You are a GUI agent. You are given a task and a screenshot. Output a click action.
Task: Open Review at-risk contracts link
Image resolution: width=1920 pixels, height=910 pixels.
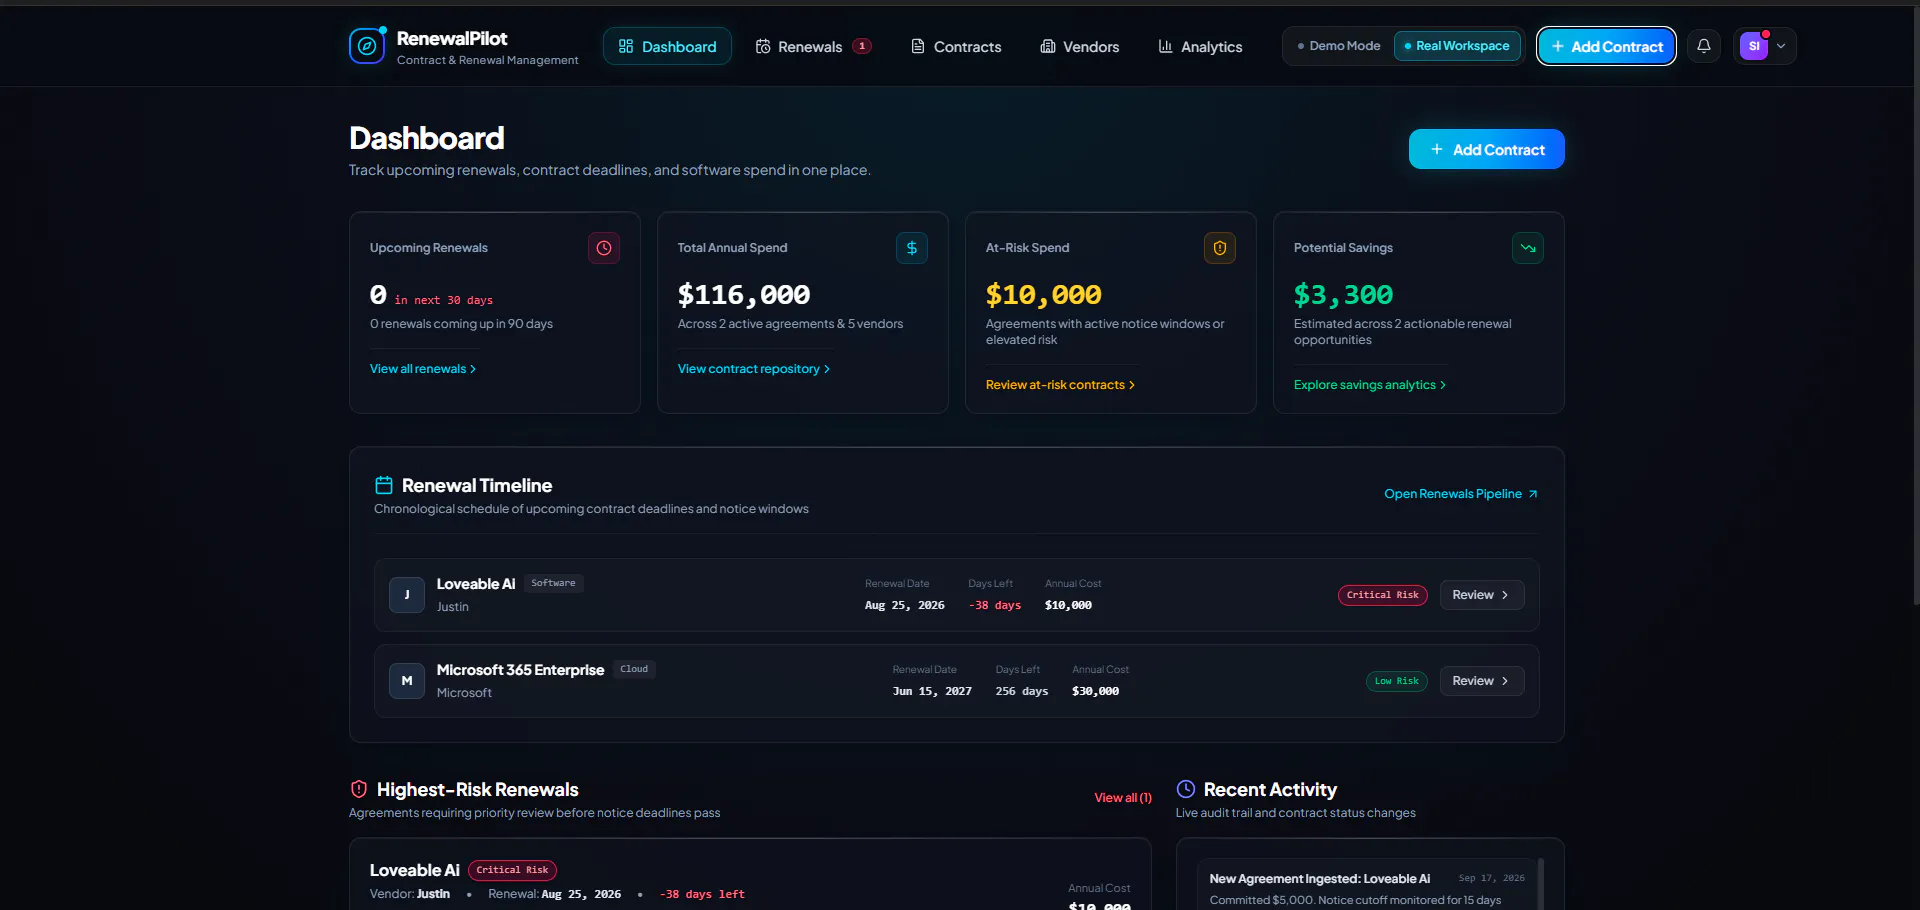[x=1060, y=385]
